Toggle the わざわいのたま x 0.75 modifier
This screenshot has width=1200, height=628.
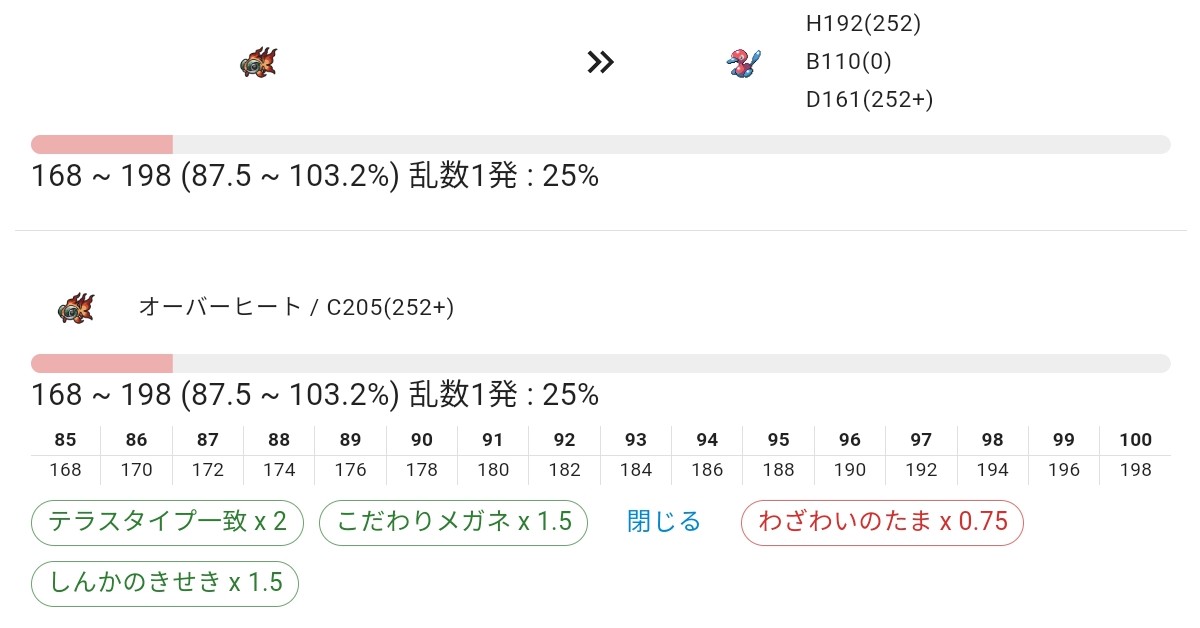coord(882,522)
